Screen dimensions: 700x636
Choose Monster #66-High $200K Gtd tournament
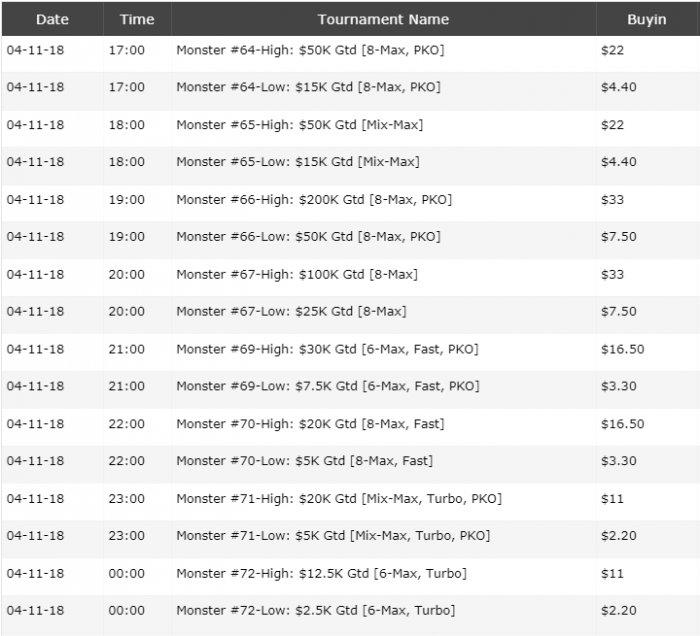point(314,200)
